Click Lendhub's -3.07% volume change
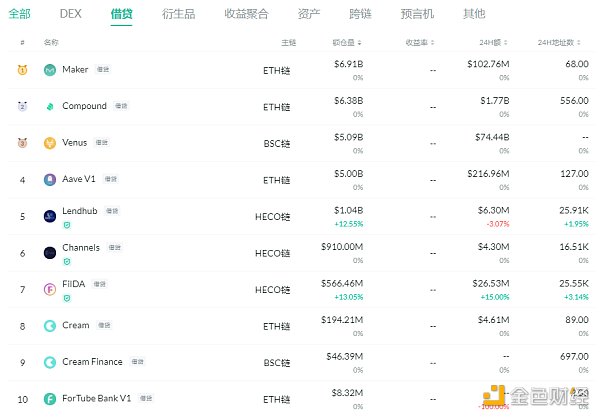The width and height of the screenshot is (600, 417). coord(498,224)
